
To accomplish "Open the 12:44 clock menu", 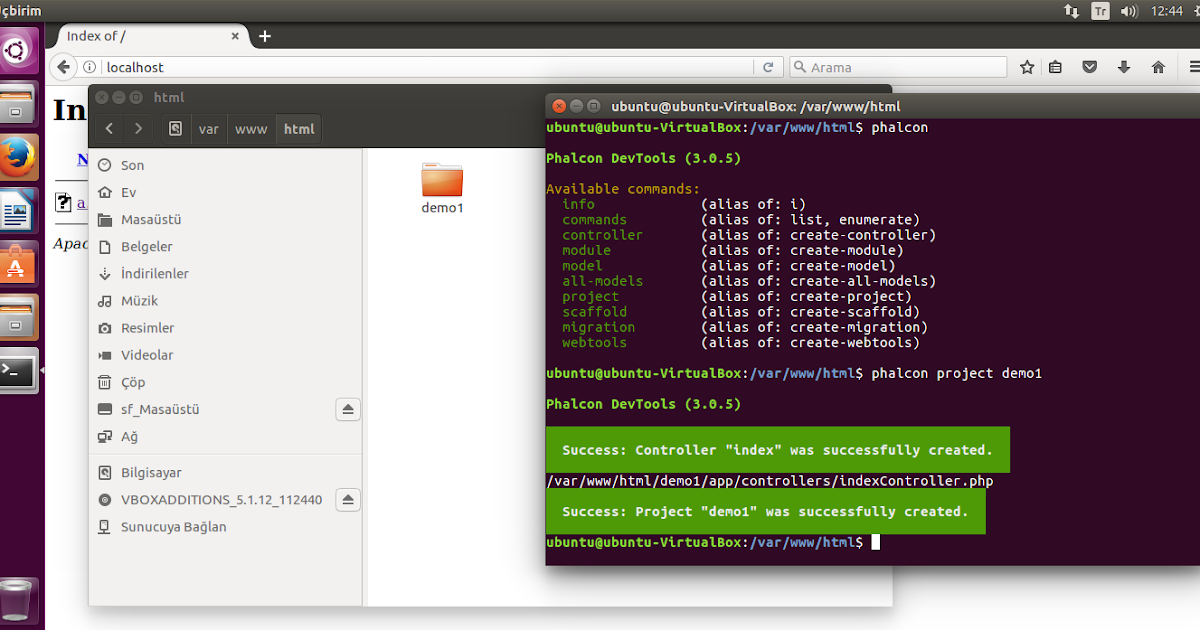I will pos(1166,11).
